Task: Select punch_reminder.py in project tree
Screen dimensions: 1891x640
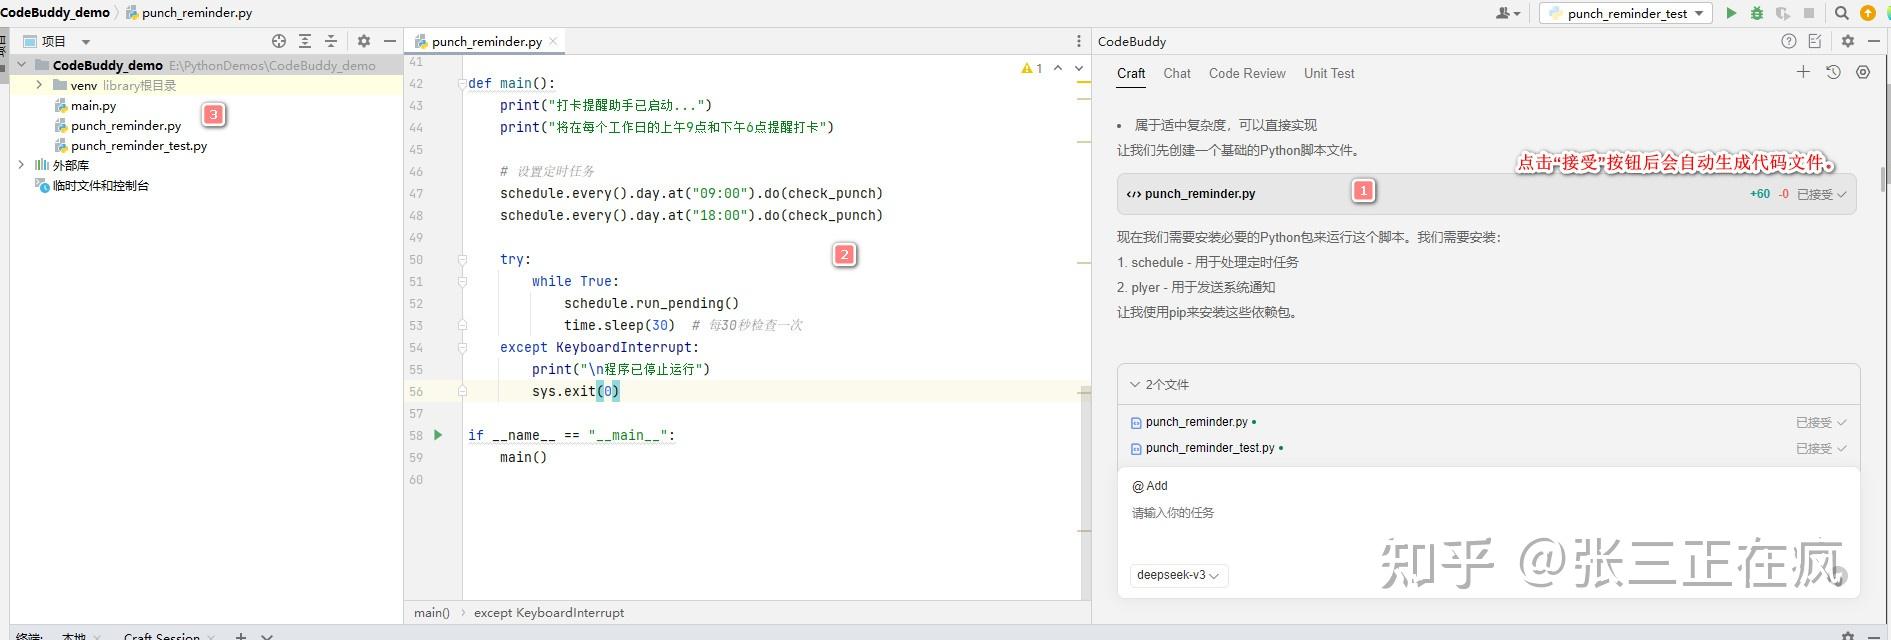Action: tap(126, 125)
